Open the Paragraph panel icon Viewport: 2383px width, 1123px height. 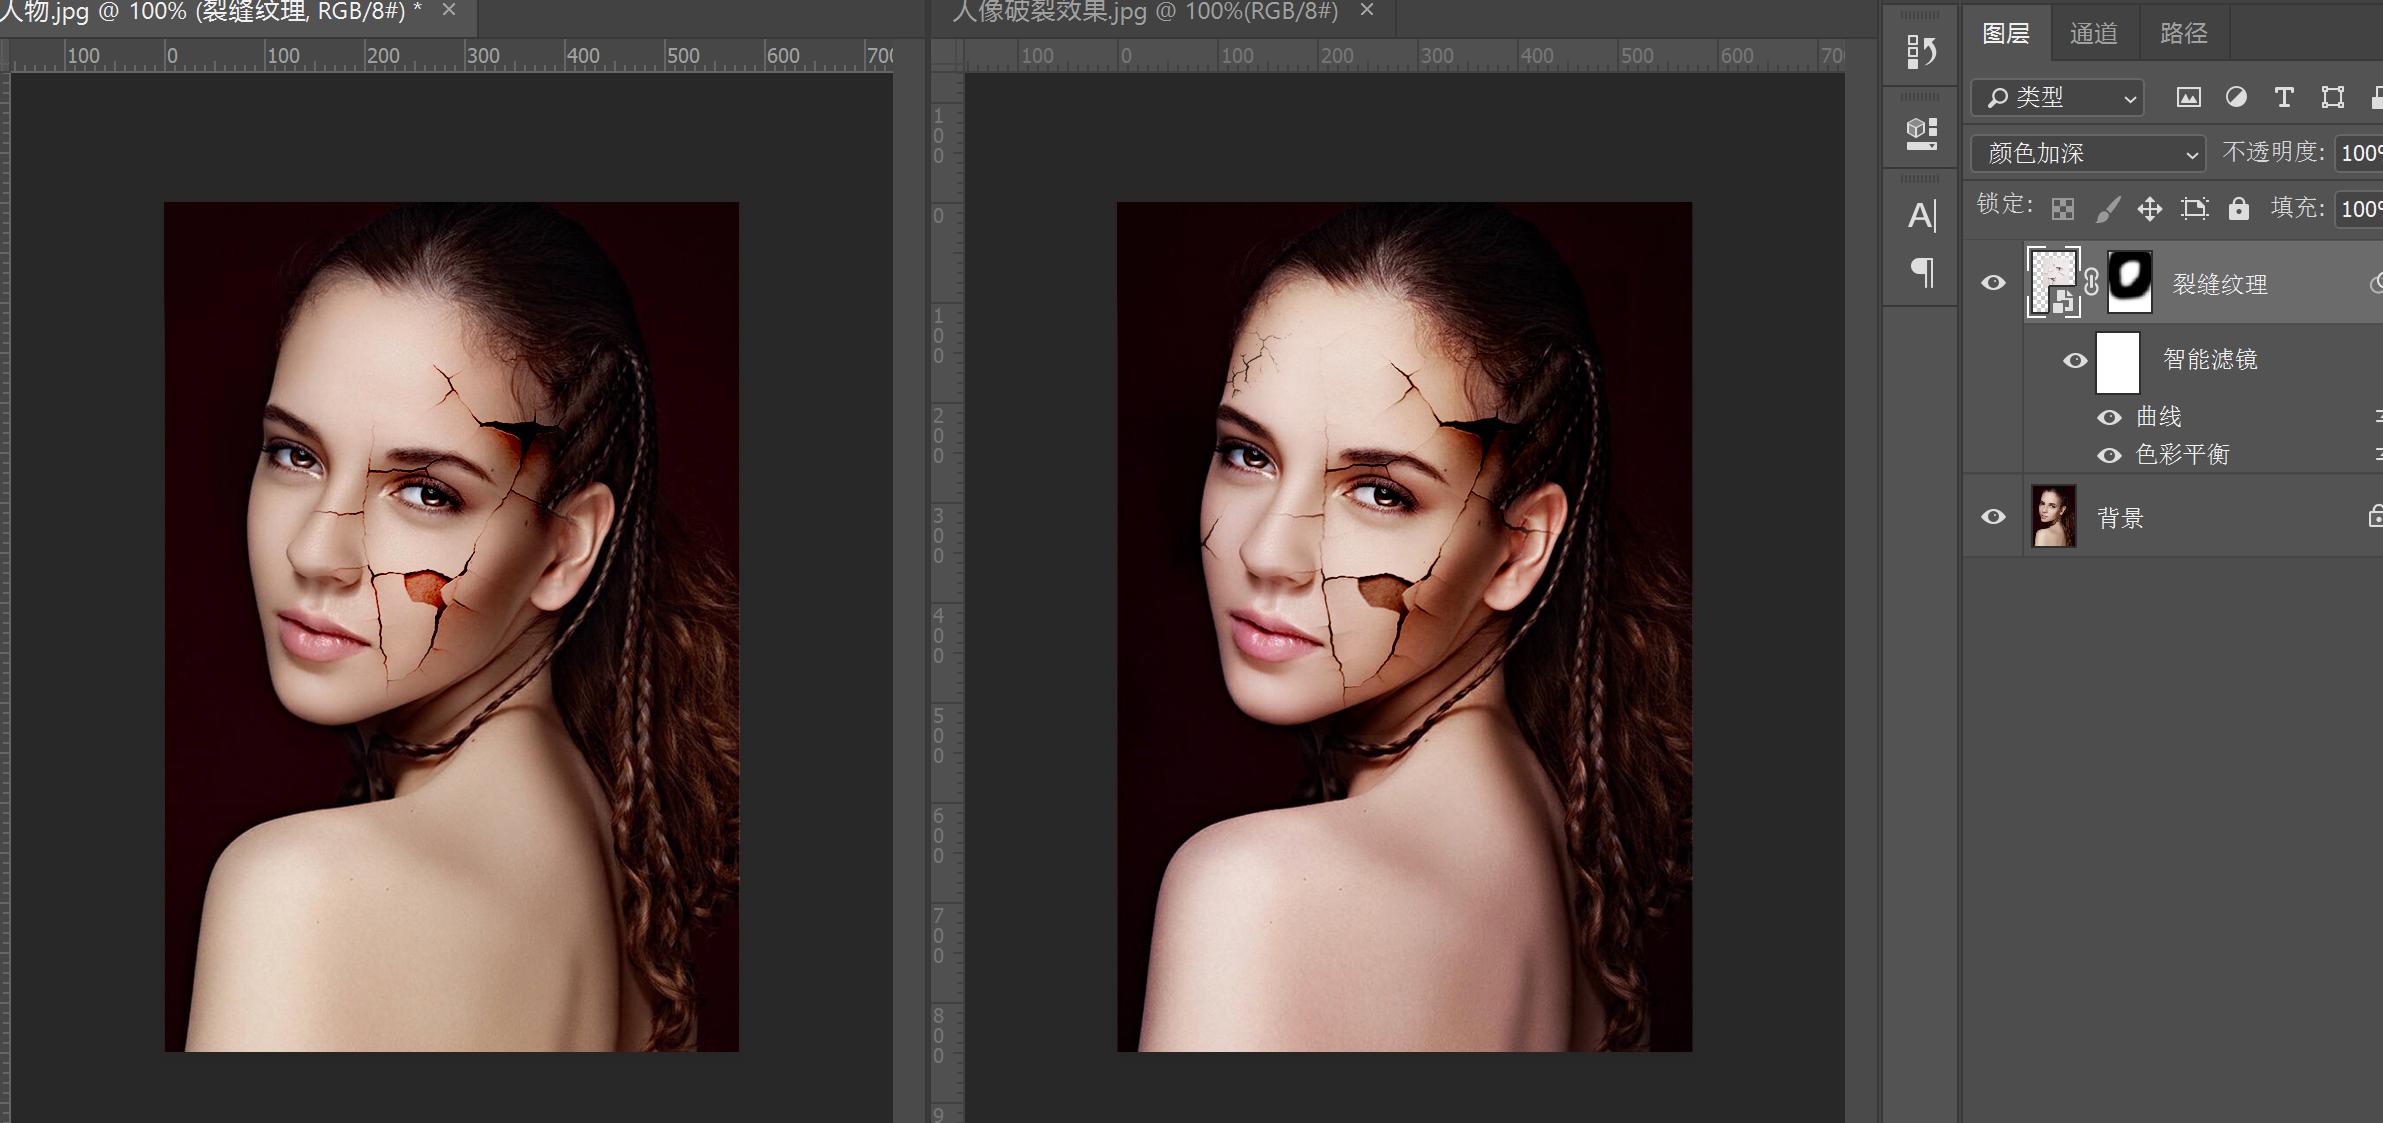(1921, 272)
